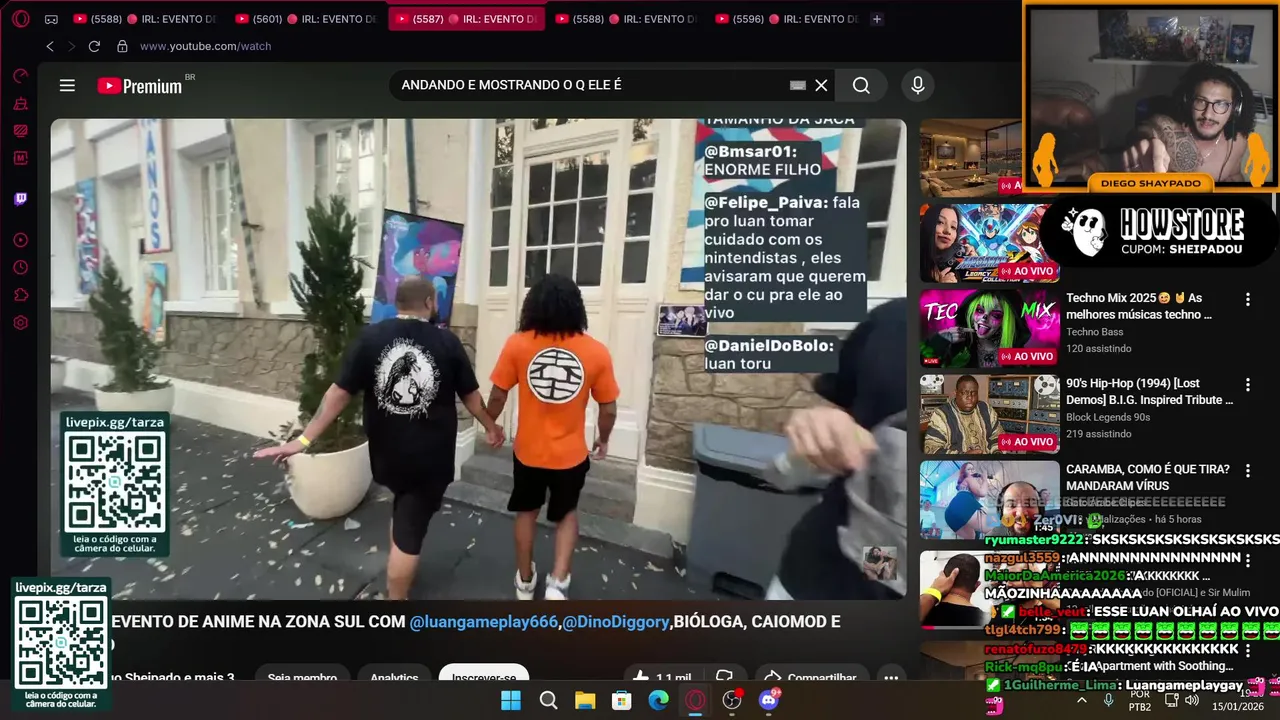Screen dimensions: 1280x720
Task: View site info via the padlock icon
Action: (x=122, y=46)
